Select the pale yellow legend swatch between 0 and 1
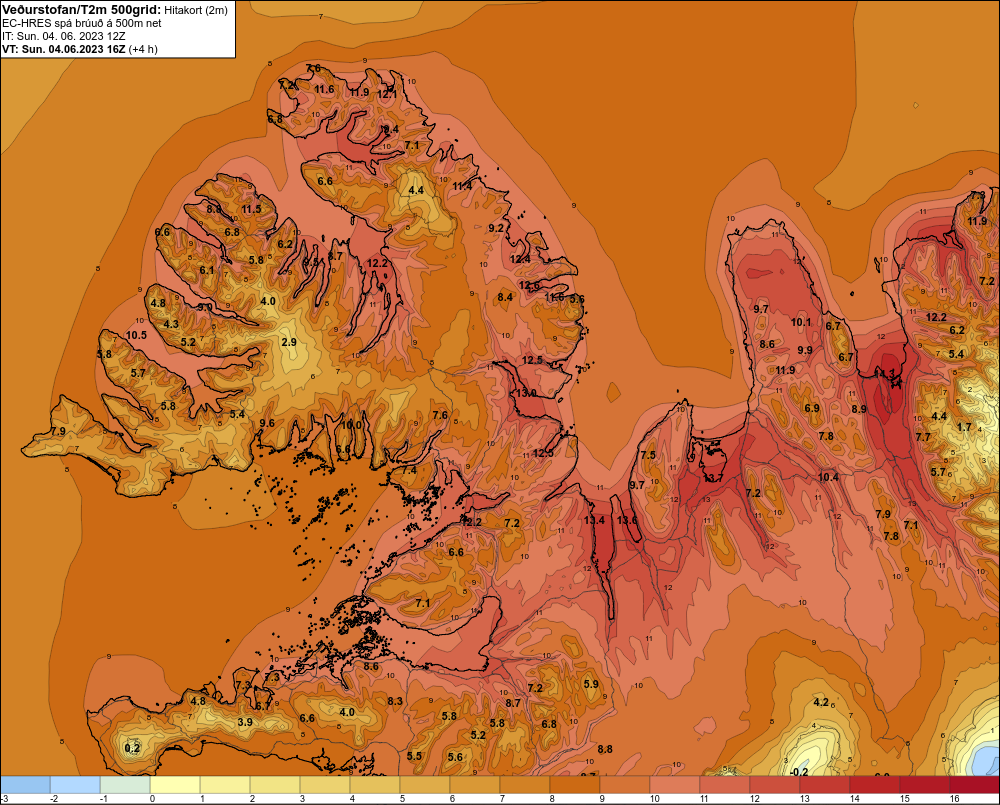The width and height of the screenshot is (1000, 805). pos(175,785)
